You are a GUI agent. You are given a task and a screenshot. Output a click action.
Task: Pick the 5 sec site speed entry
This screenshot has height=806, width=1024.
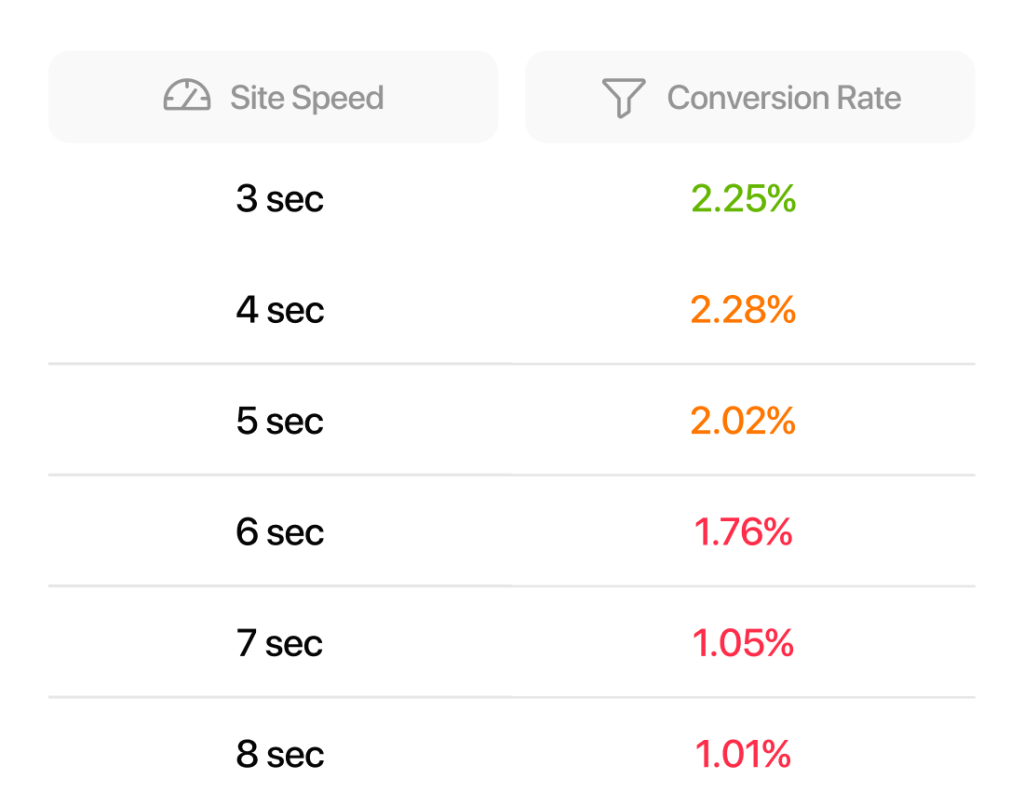[x=280, y=421]
